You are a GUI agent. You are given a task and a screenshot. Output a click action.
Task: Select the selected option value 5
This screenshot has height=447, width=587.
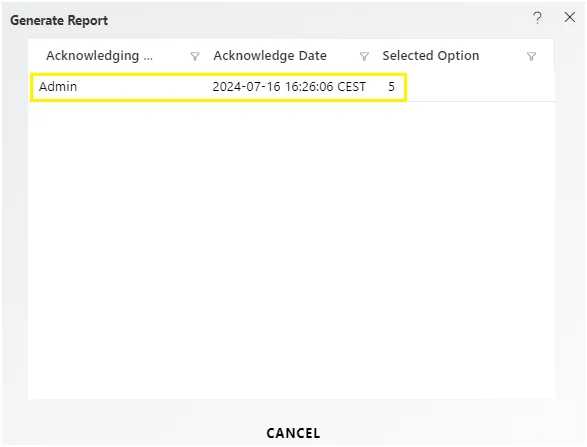391,86
